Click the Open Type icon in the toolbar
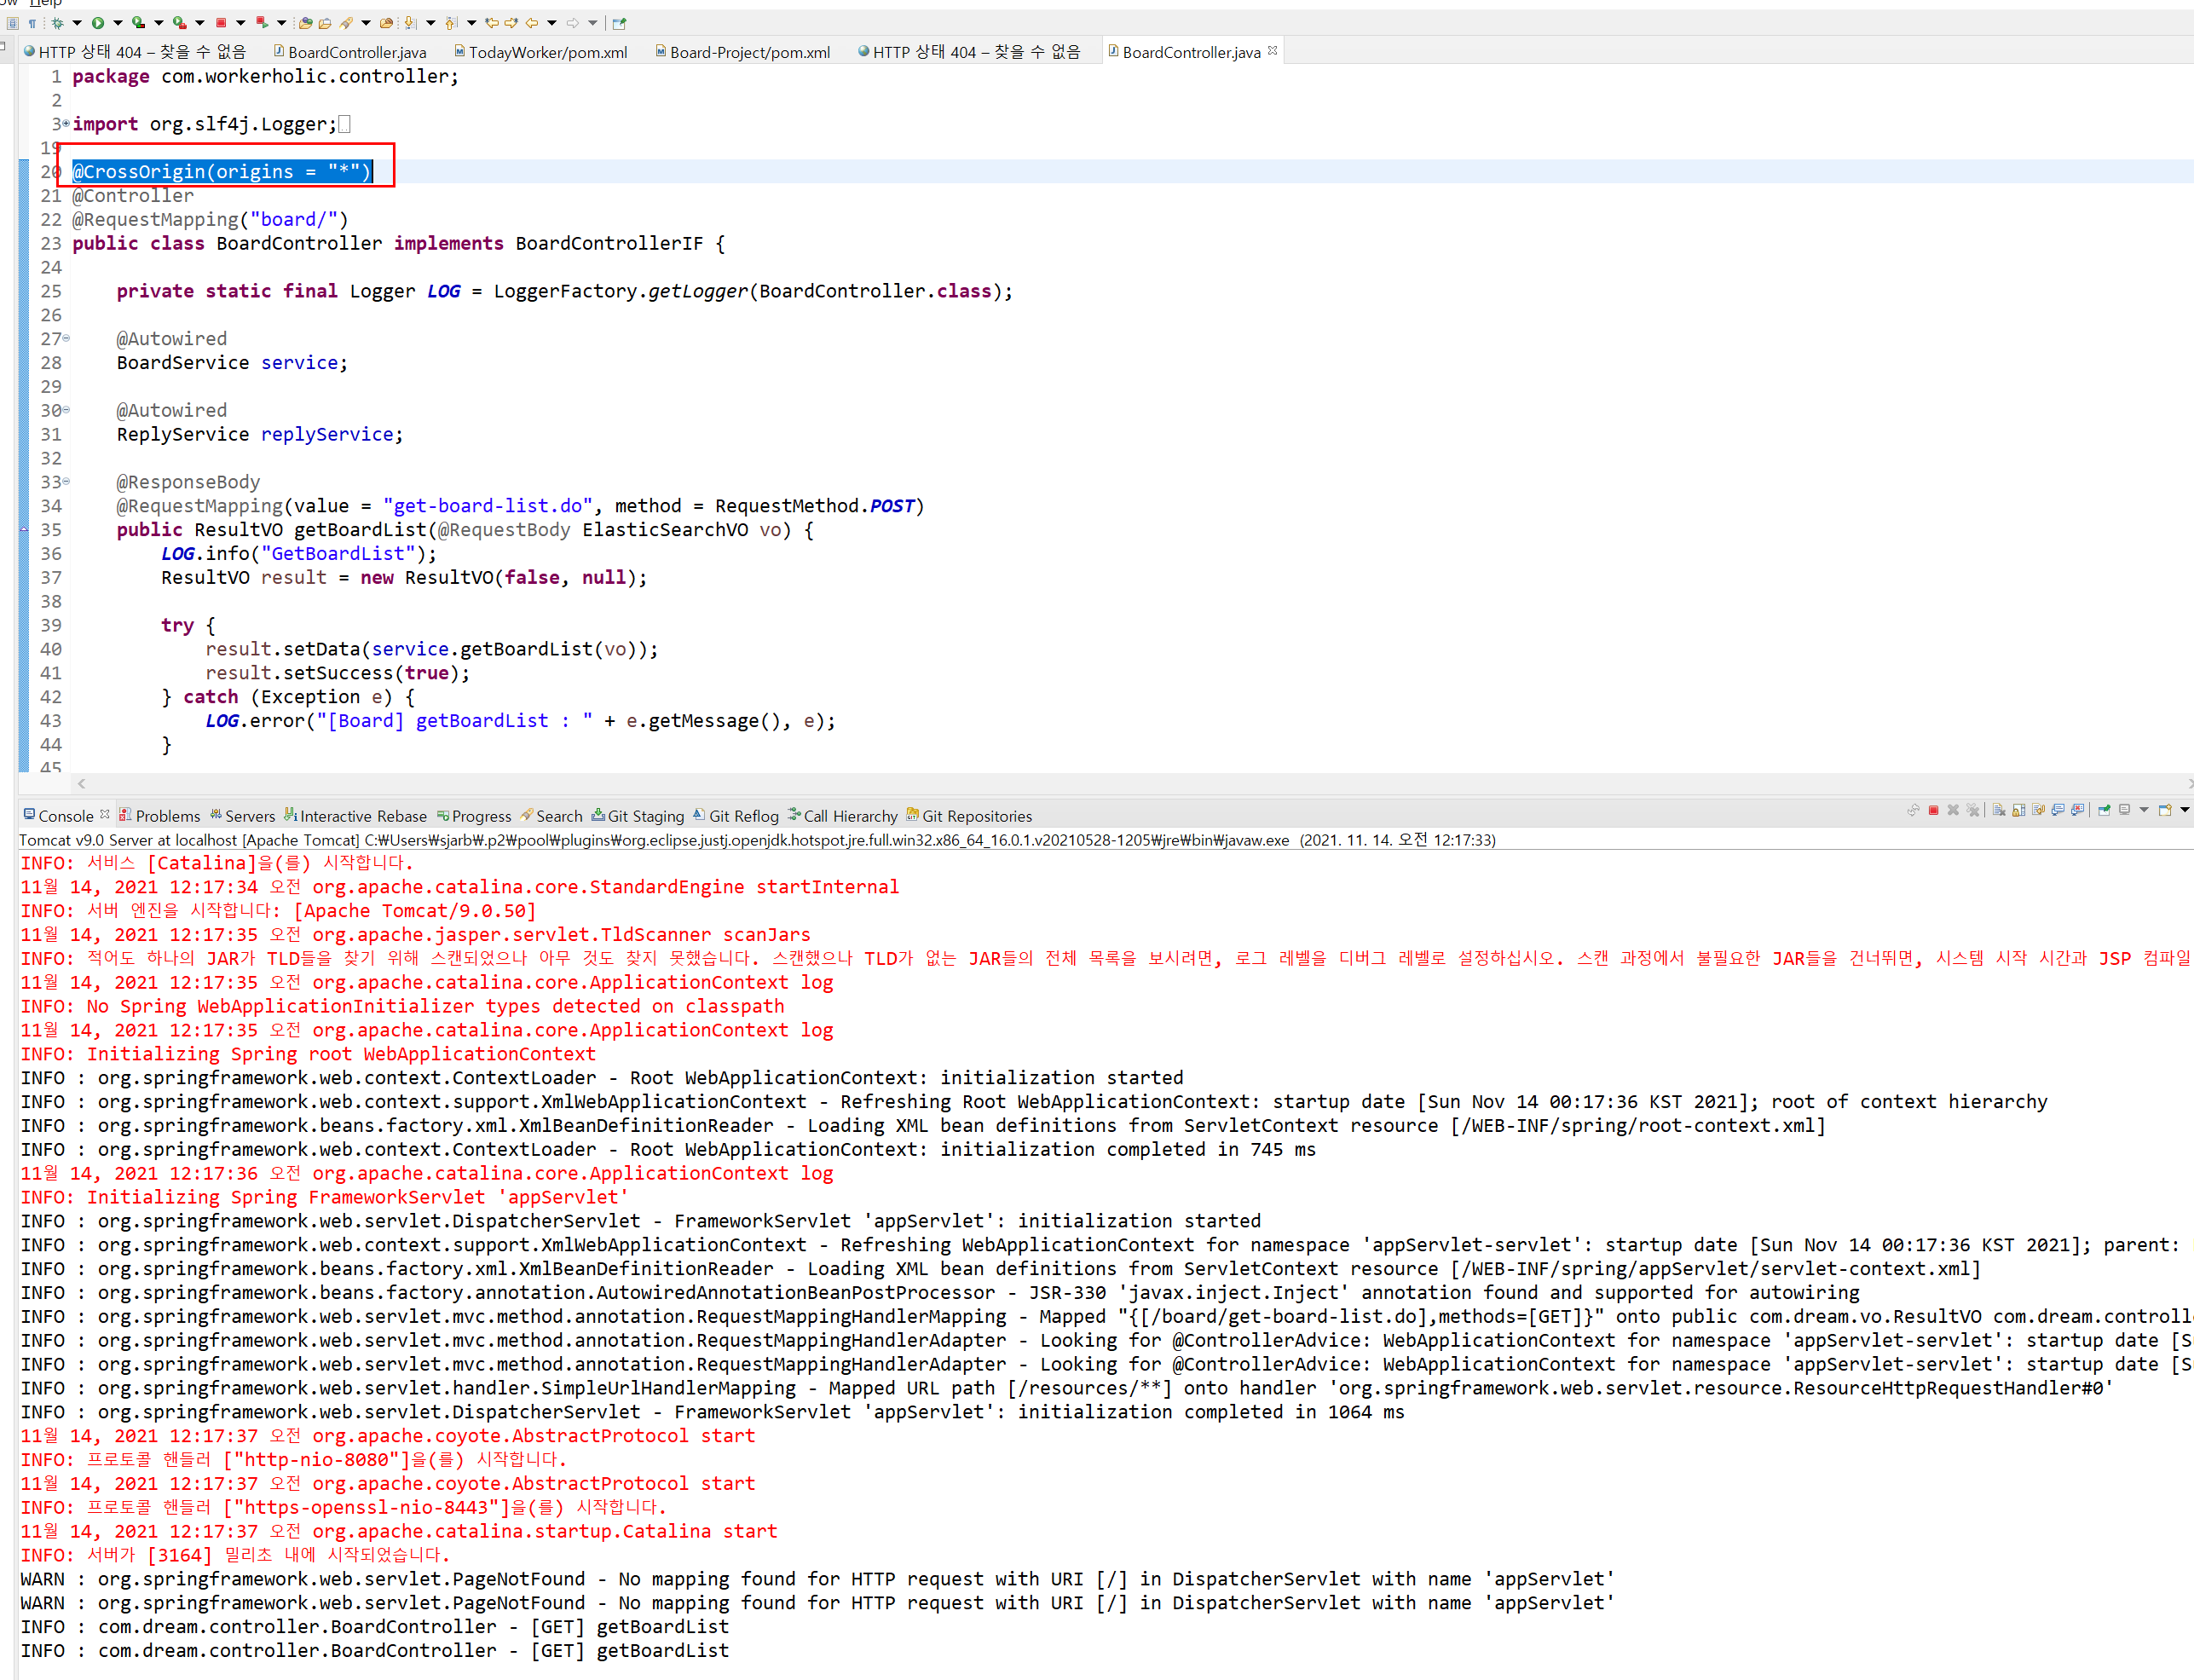Image resolution: width=2194 pixels, height=1680 pixels. (x=305, y=23)
